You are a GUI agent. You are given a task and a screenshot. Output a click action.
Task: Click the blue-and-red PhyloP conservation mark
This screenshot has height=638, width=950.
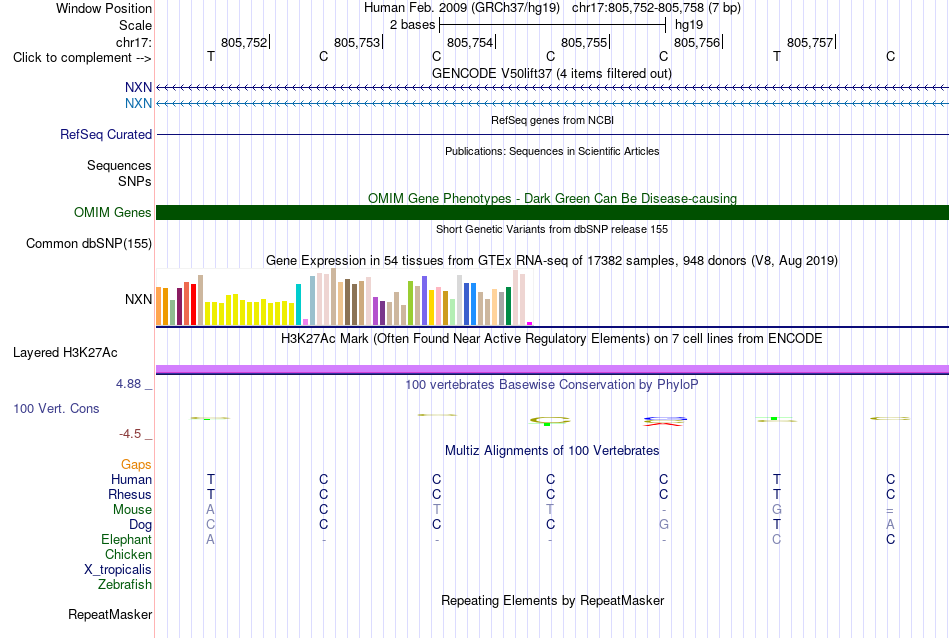pyautogui.click(x=665, y=421)
